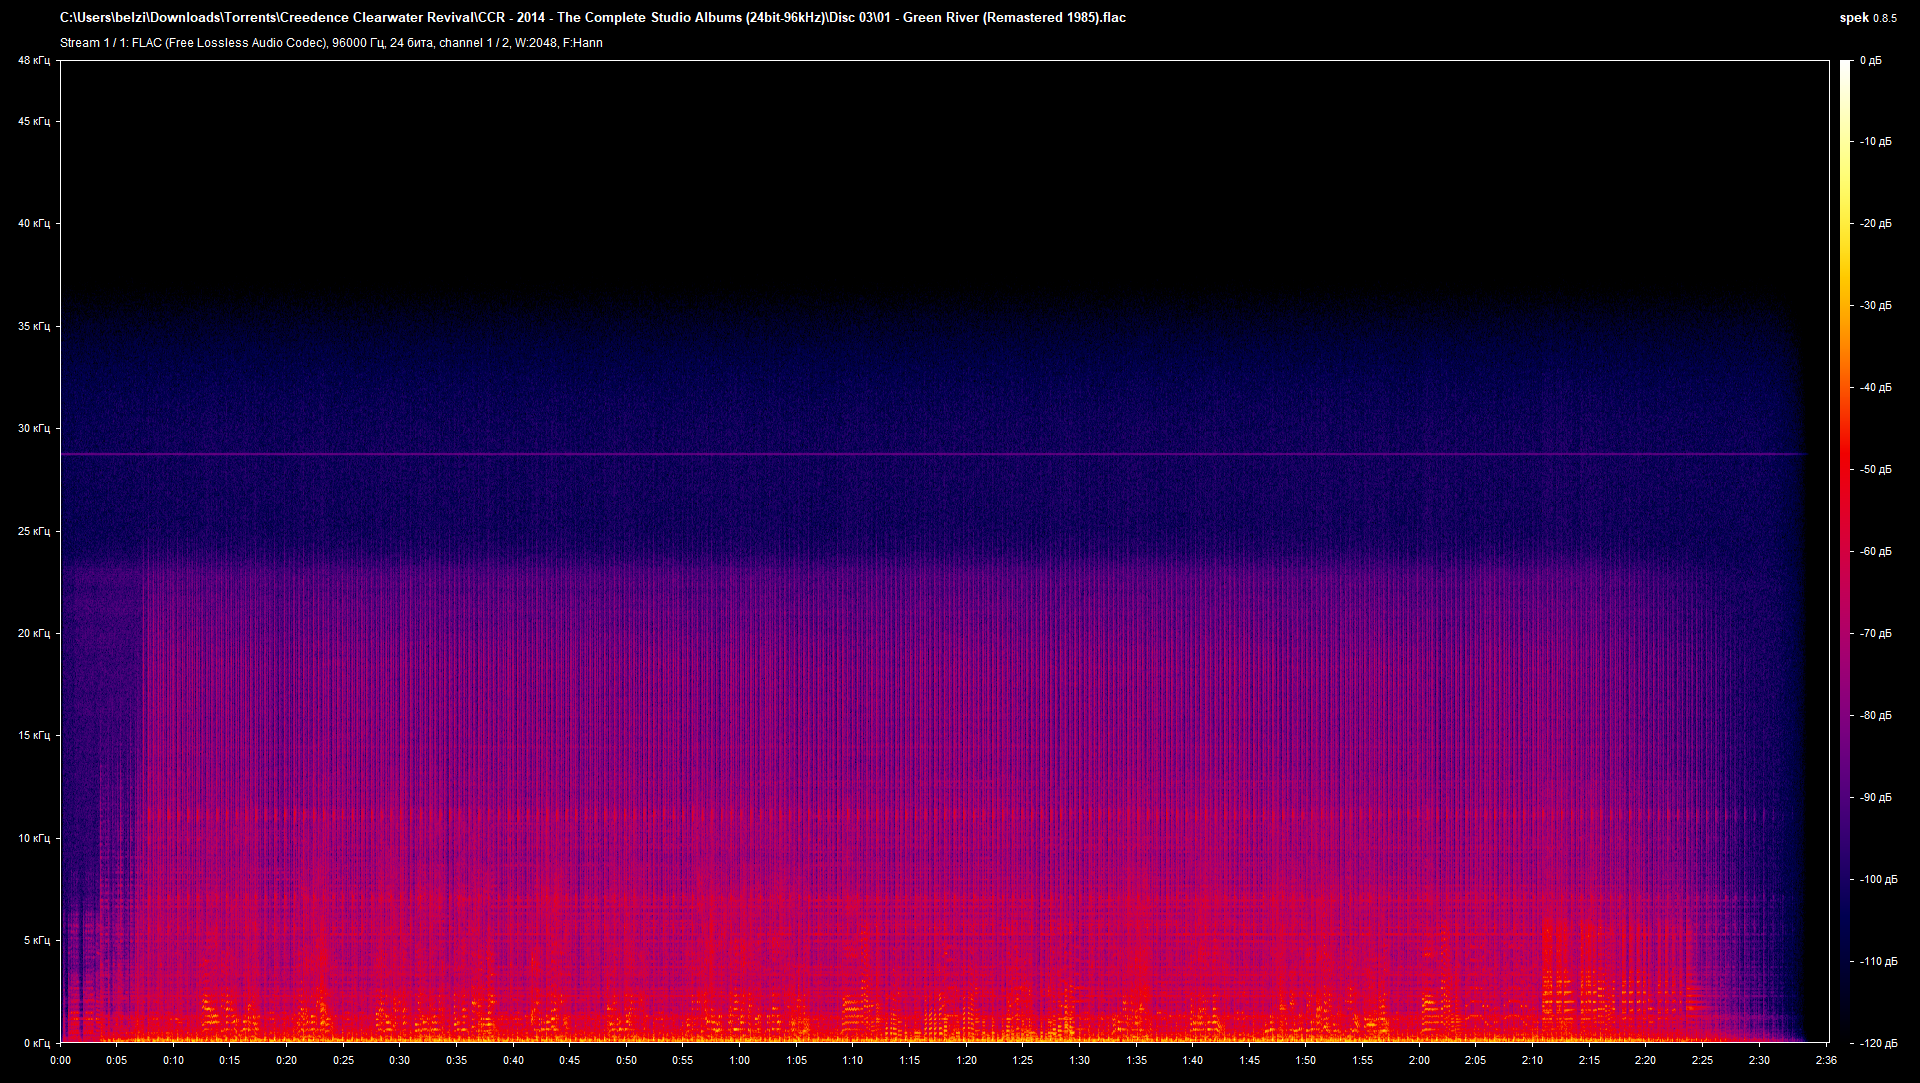Click the spek 0.8.5 version label

[x=1867, y=17]
